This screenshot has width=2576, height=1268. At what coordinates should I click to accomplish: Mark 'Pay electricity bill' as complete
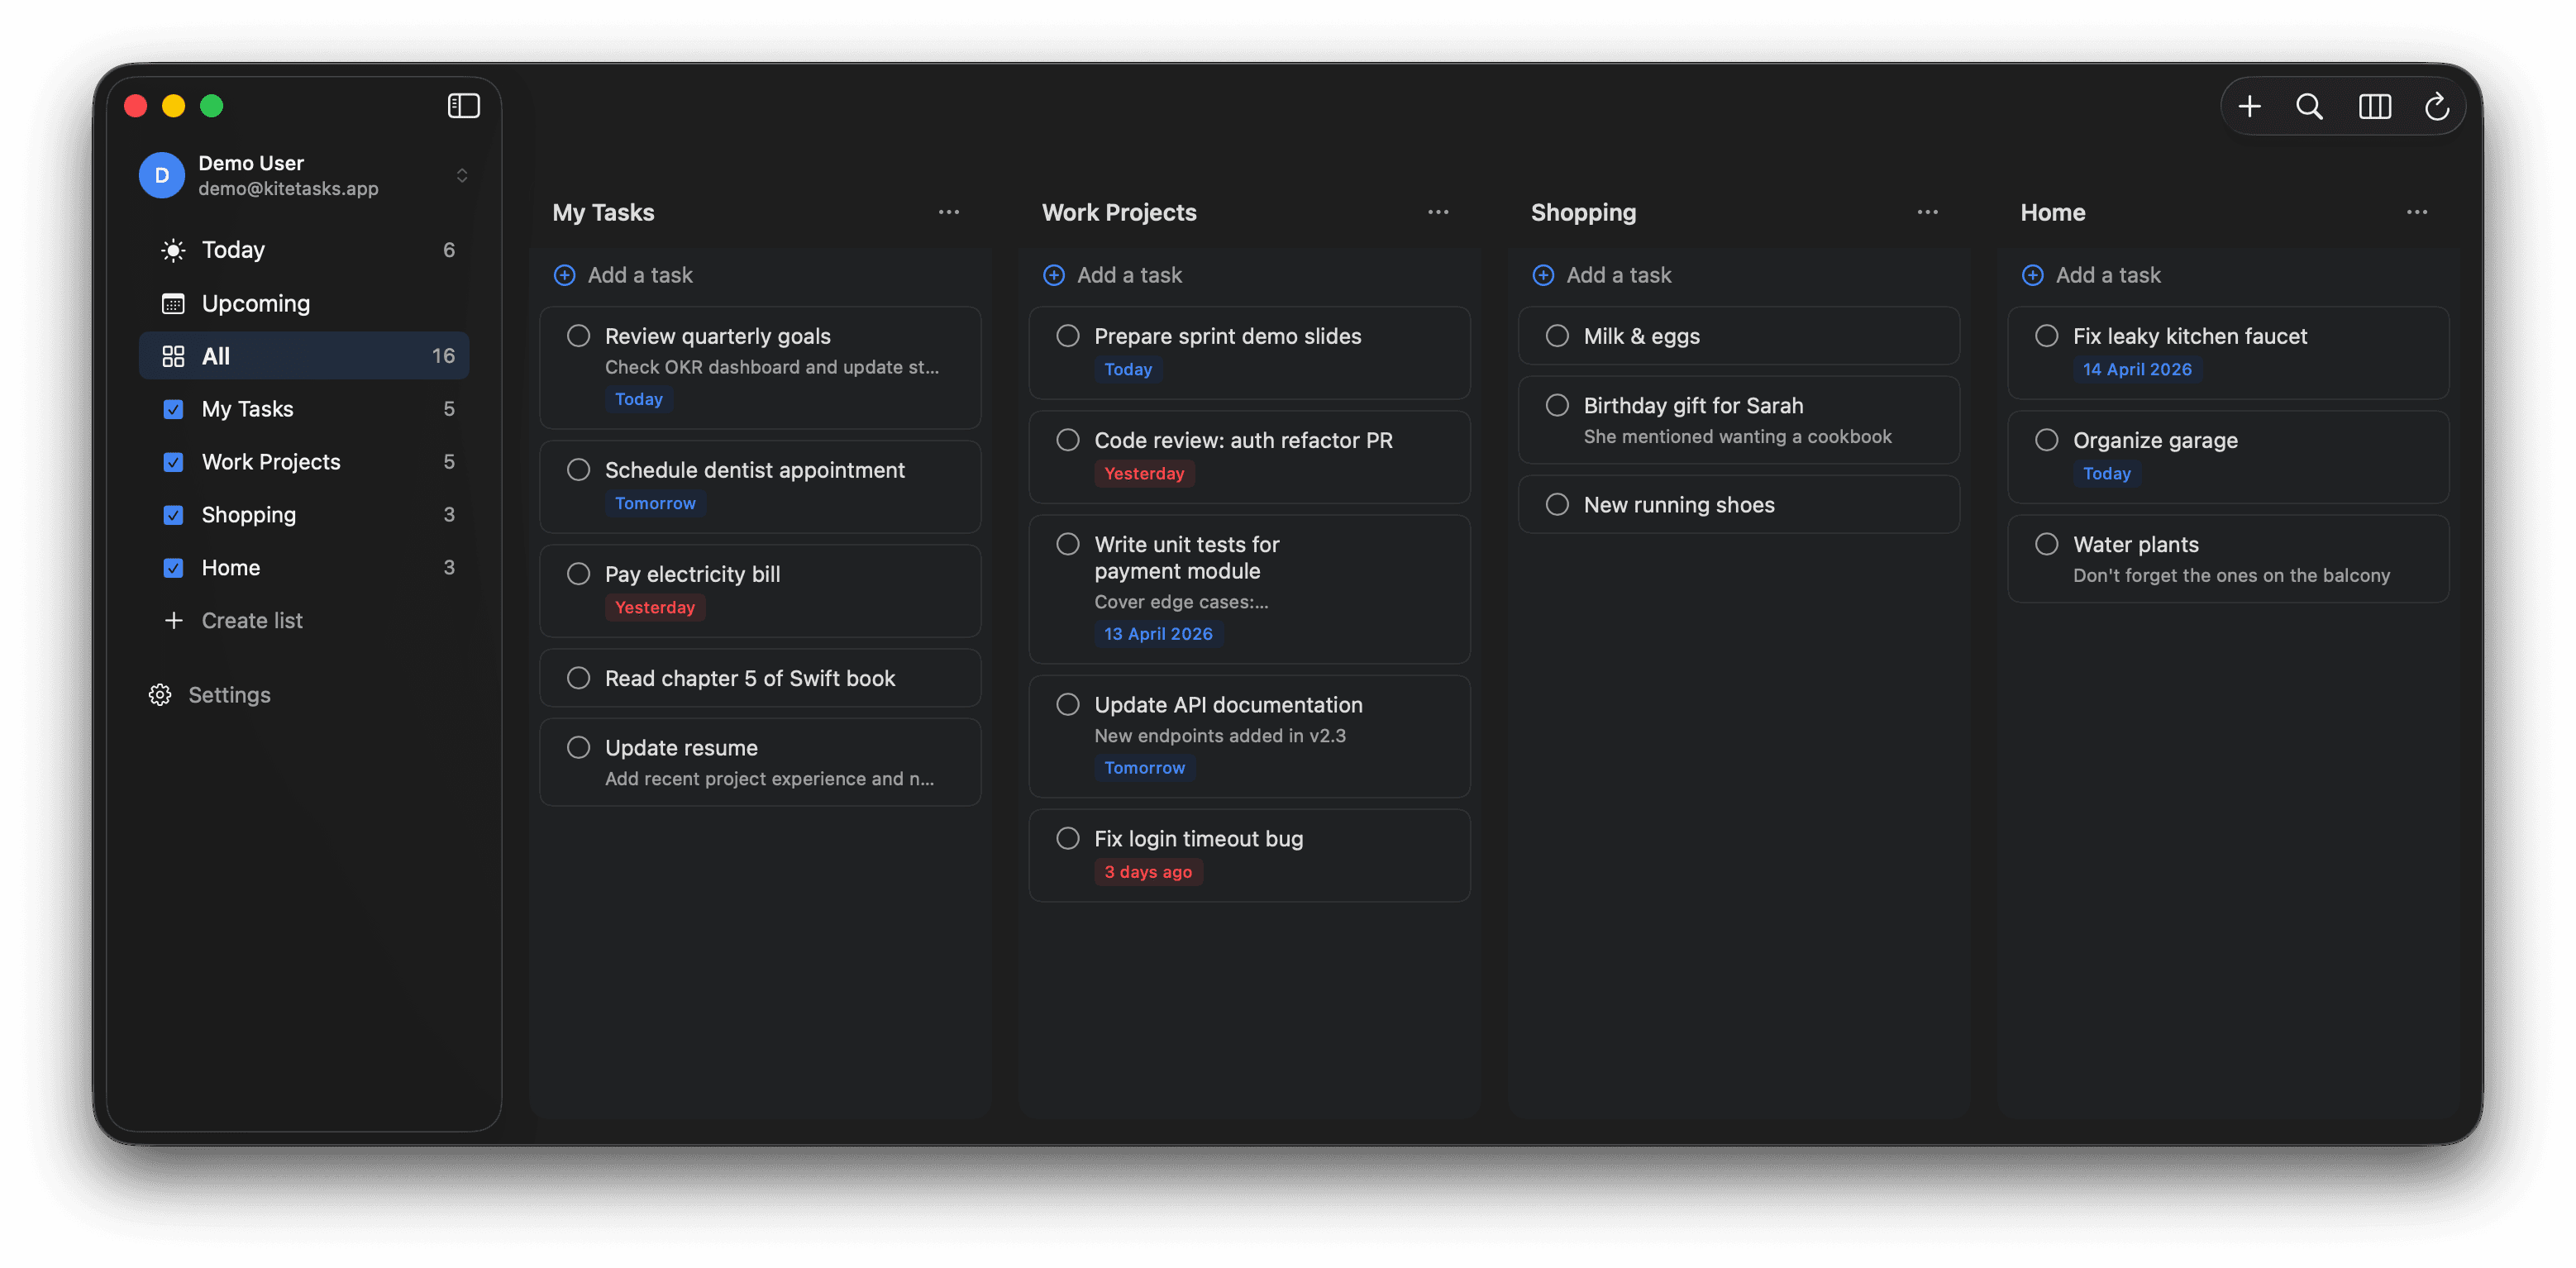point(578,574)
